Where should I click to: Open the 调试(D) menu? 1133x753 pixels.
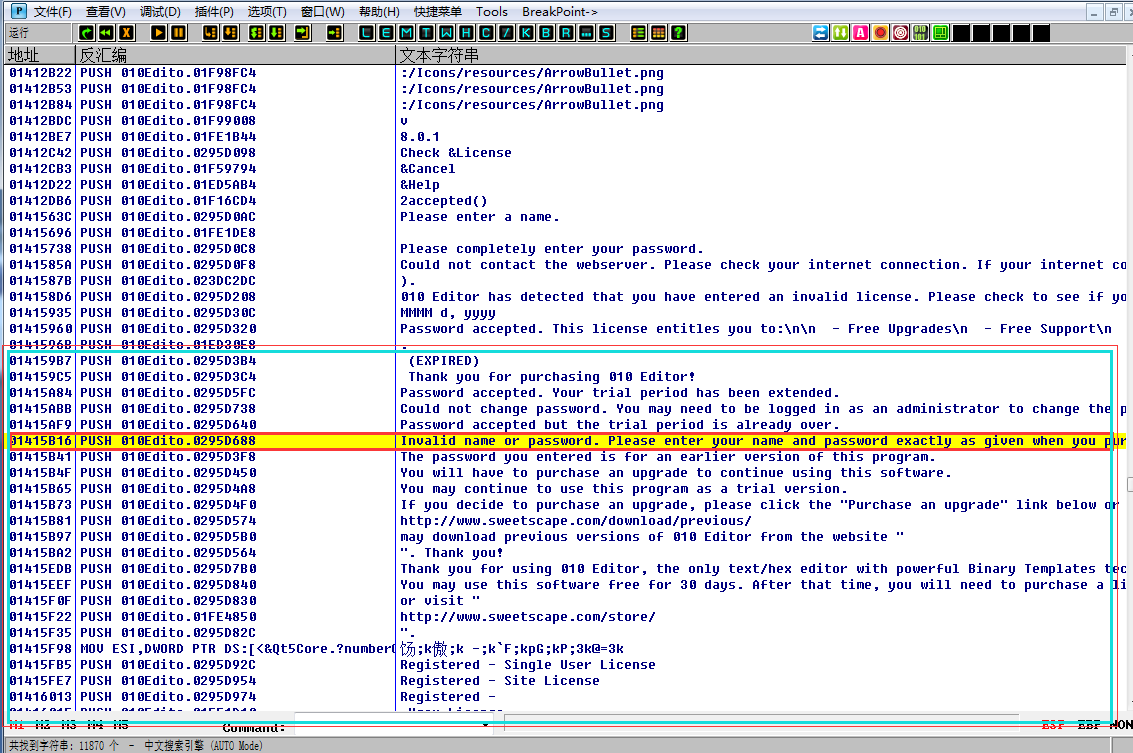click(160, 12)
